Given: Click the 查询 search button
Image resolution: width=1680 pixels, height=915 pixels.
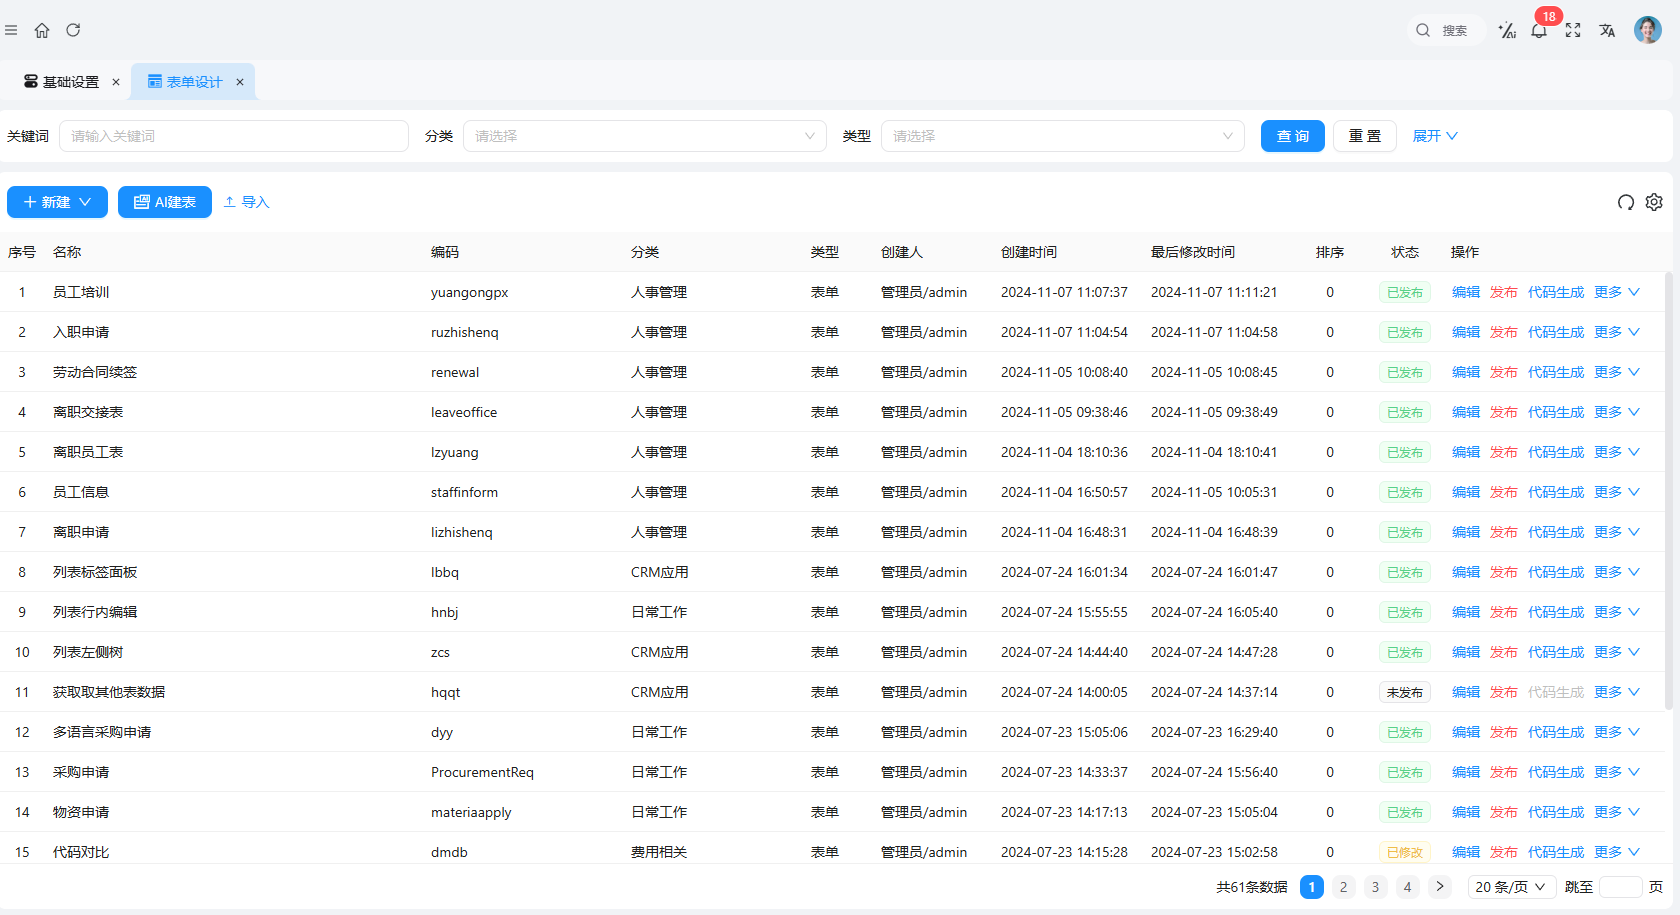Looking at the screenshot, I should [1292, 136].
